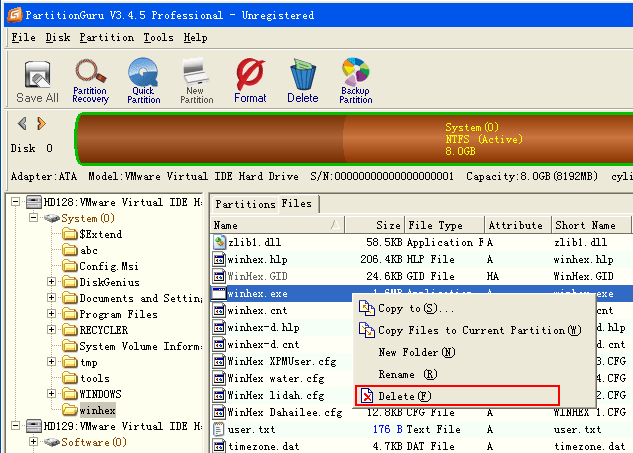The height and width of the screenshot is (453, 633).
Task: Click the HD129 hard disk icon
Action: (x=34, y=426)
